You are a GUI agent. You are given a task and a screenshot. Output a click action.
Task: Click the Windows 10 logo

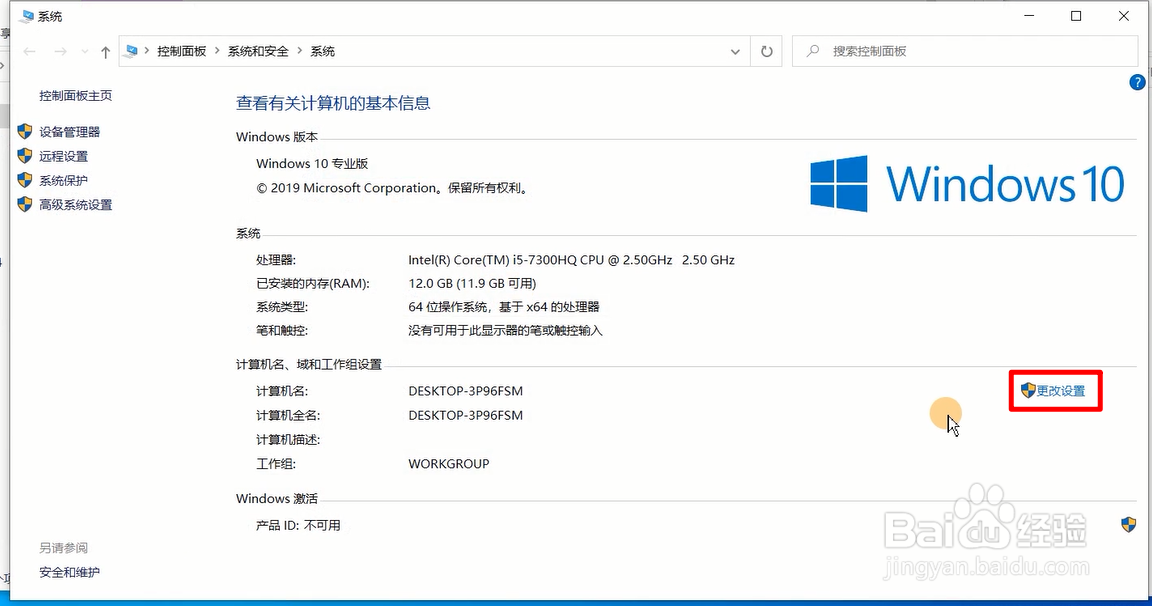click(x=967, y=184)
